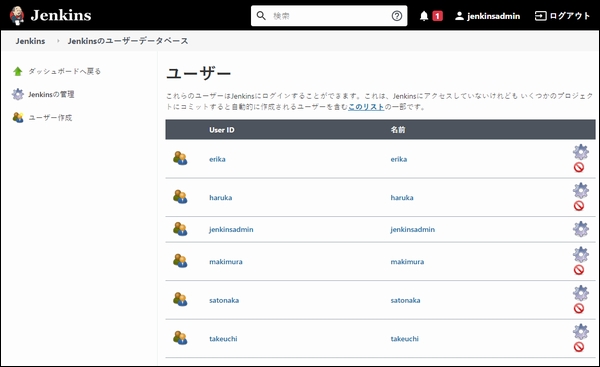Image resolution: width=600 pixels, height=367 pixels.
Task: Open Jenkinsの管理 in sidebar
Action: 51,94
